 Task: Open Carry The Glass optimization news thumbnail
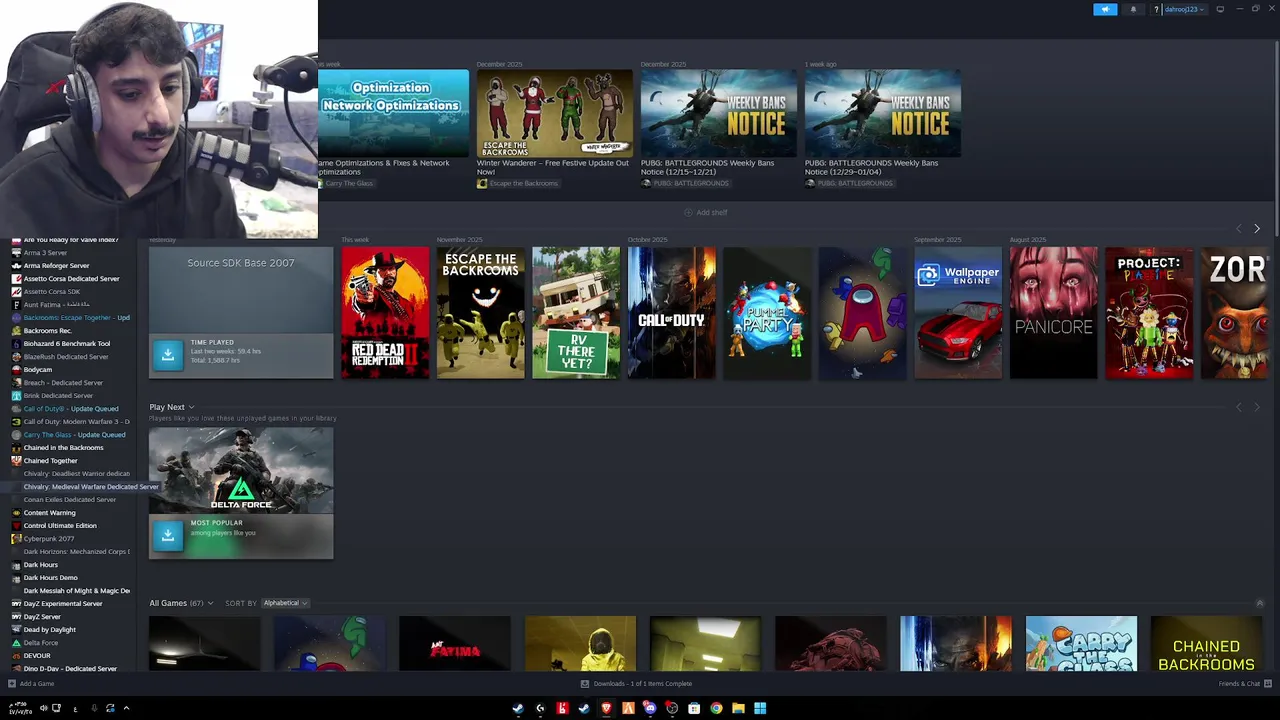(393, 113)
